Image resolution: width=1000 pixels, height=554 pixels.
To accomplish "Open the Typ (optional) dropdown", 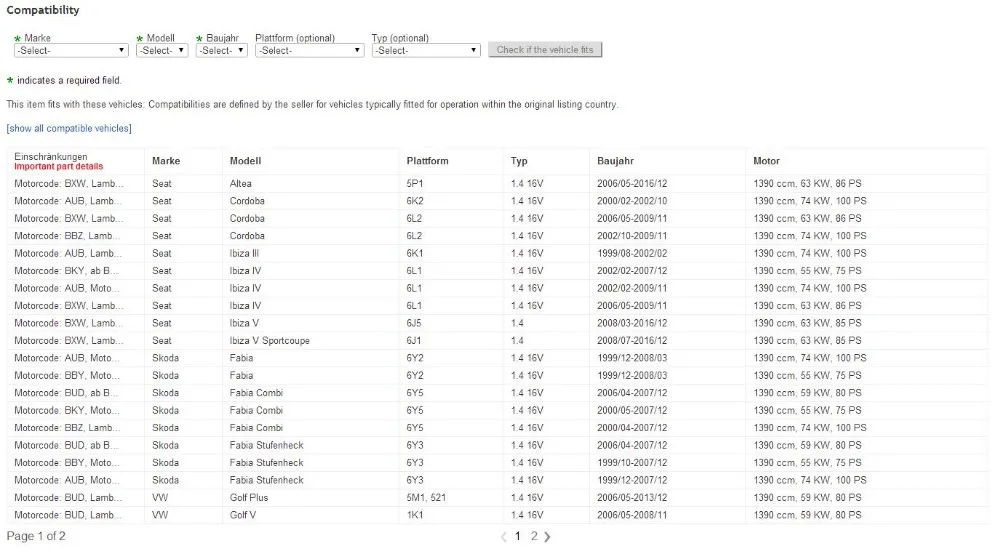I will pyautogui.click(x=426, y=50).
